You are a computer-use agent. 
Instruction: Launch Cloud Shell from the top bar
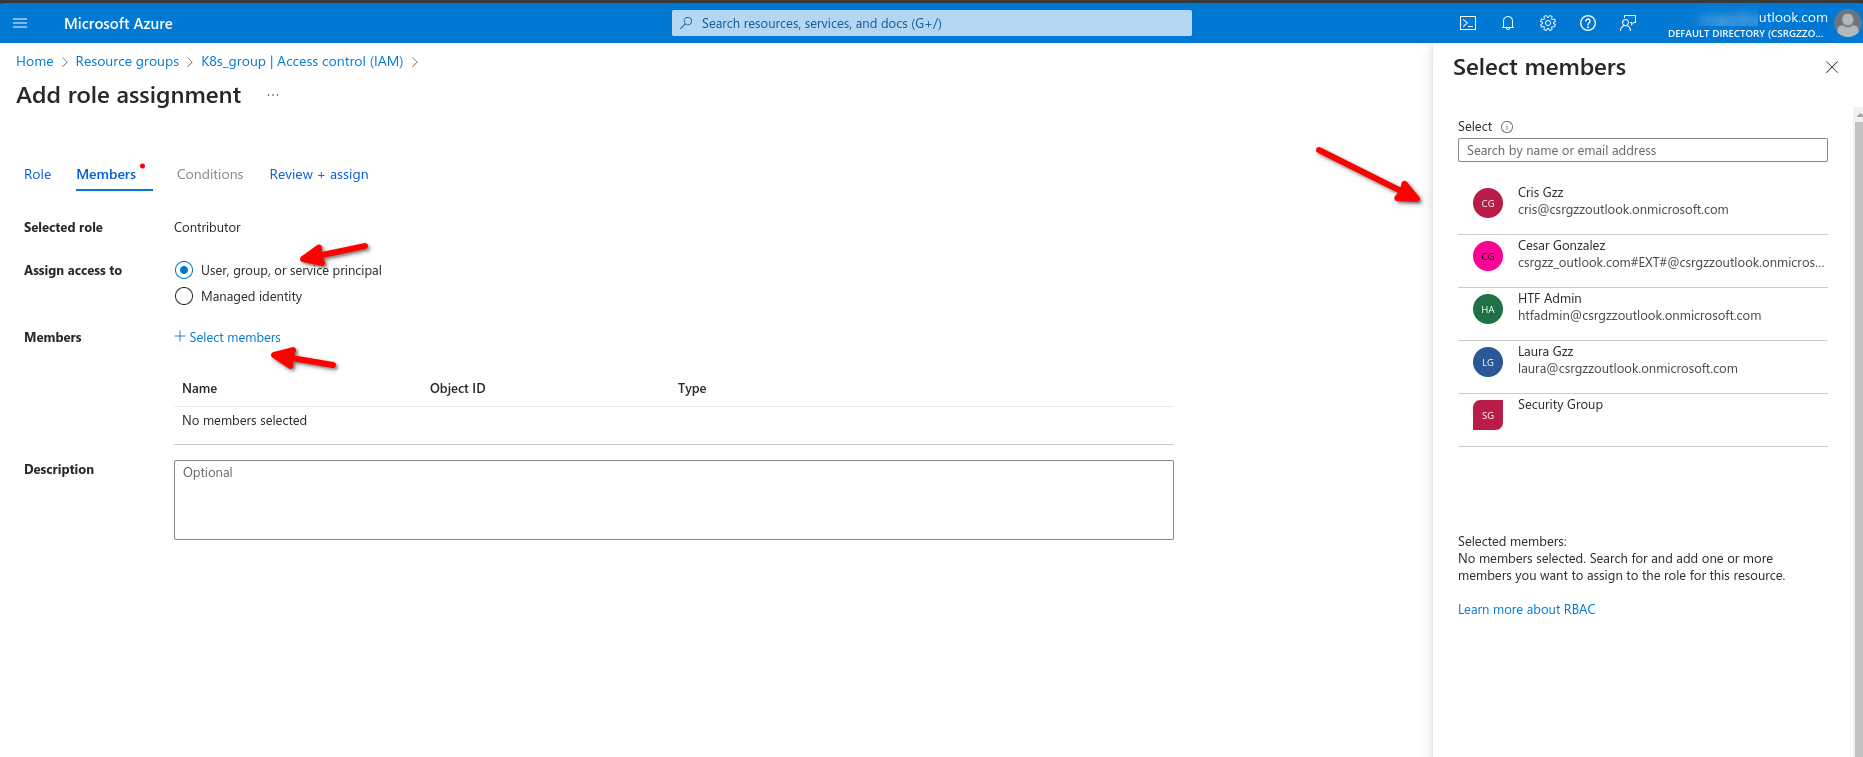[1468, 23]
